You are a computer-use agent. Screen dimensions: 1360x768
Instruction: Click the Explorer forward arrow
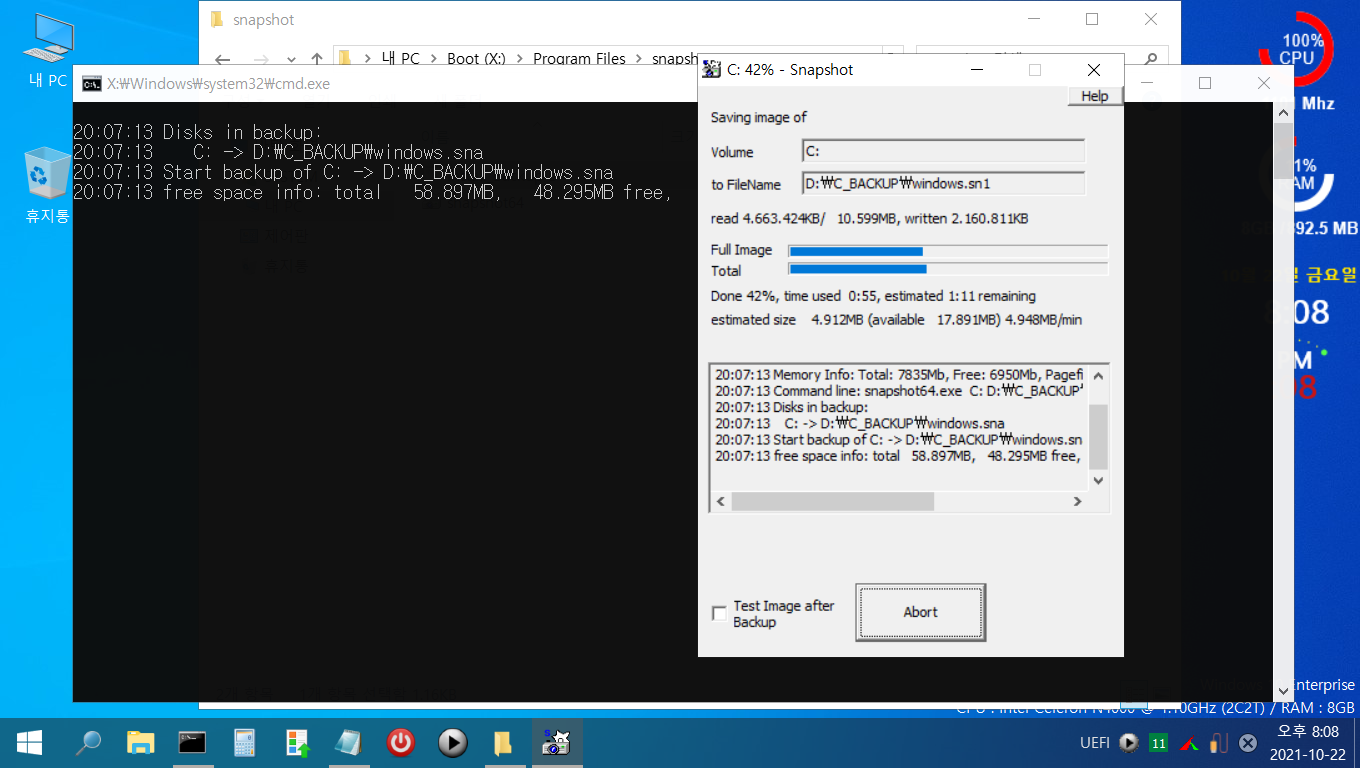point(260,59)
